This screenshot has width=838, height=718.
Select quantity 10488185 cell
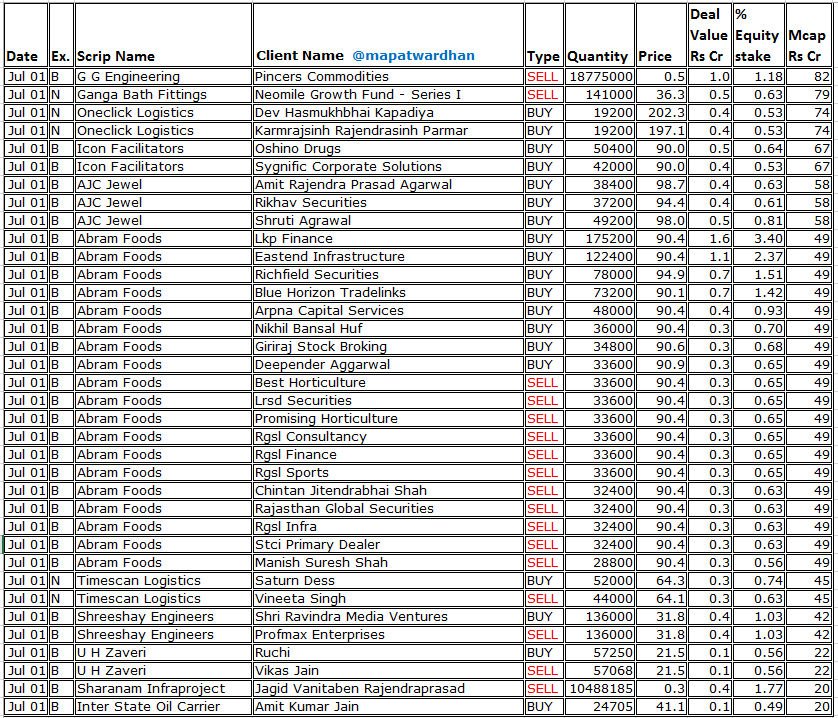point(600,689)
